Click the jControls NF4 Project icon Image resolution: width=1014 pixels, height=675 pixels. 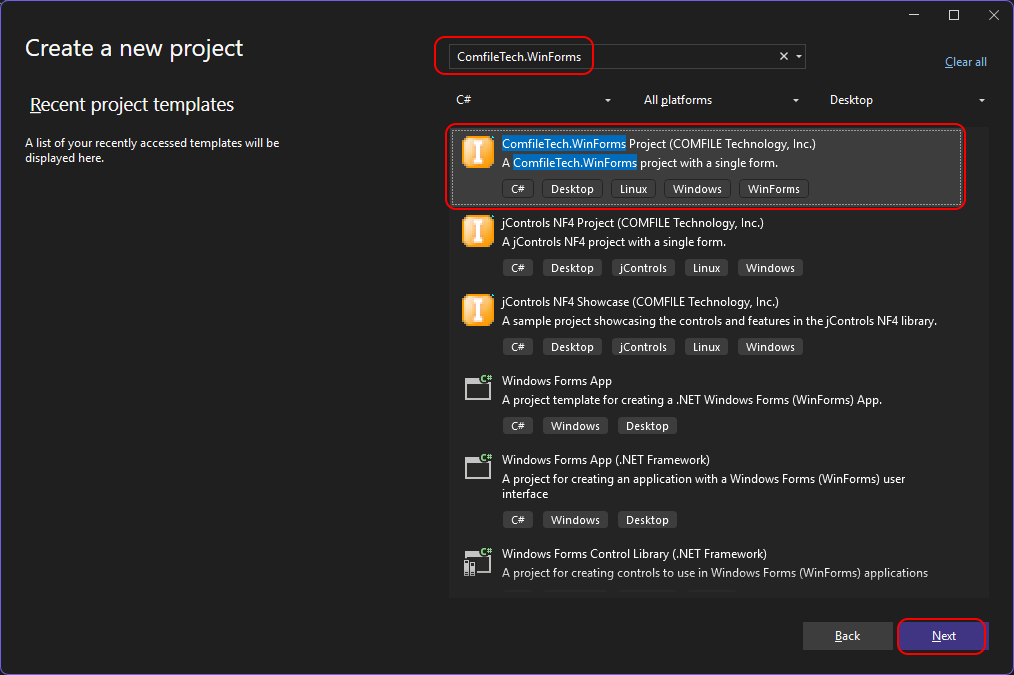tap(478, 231)
